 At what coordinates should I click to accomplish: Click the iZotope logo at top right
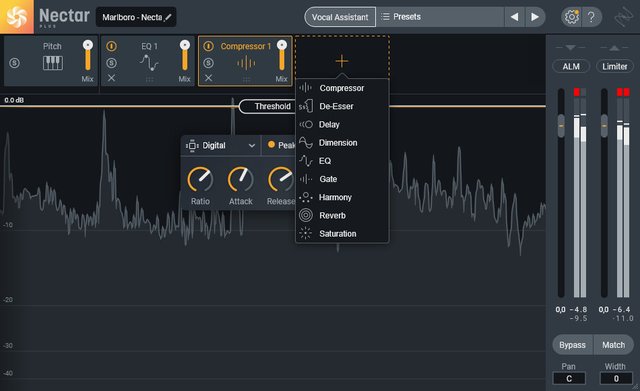coord(624,17)
